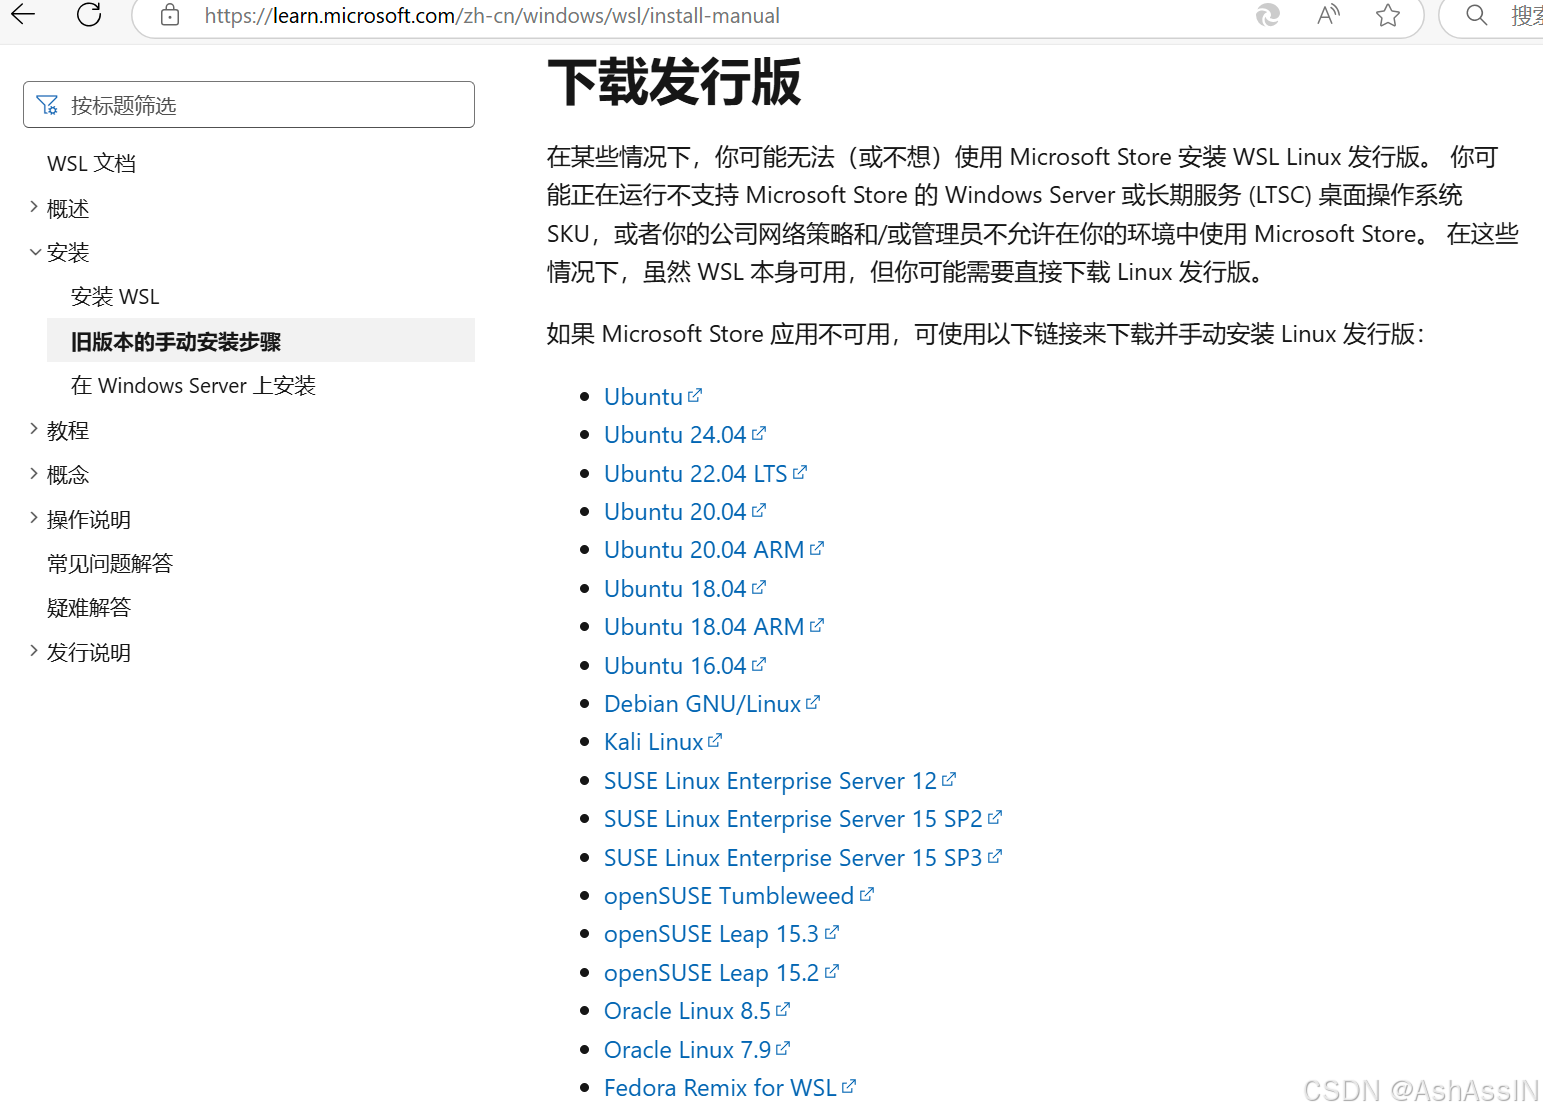Open the openSUSE Tumbleweed link
Screen dimensions: 1543x1117
pyautogui.click(x=728, y=895)
